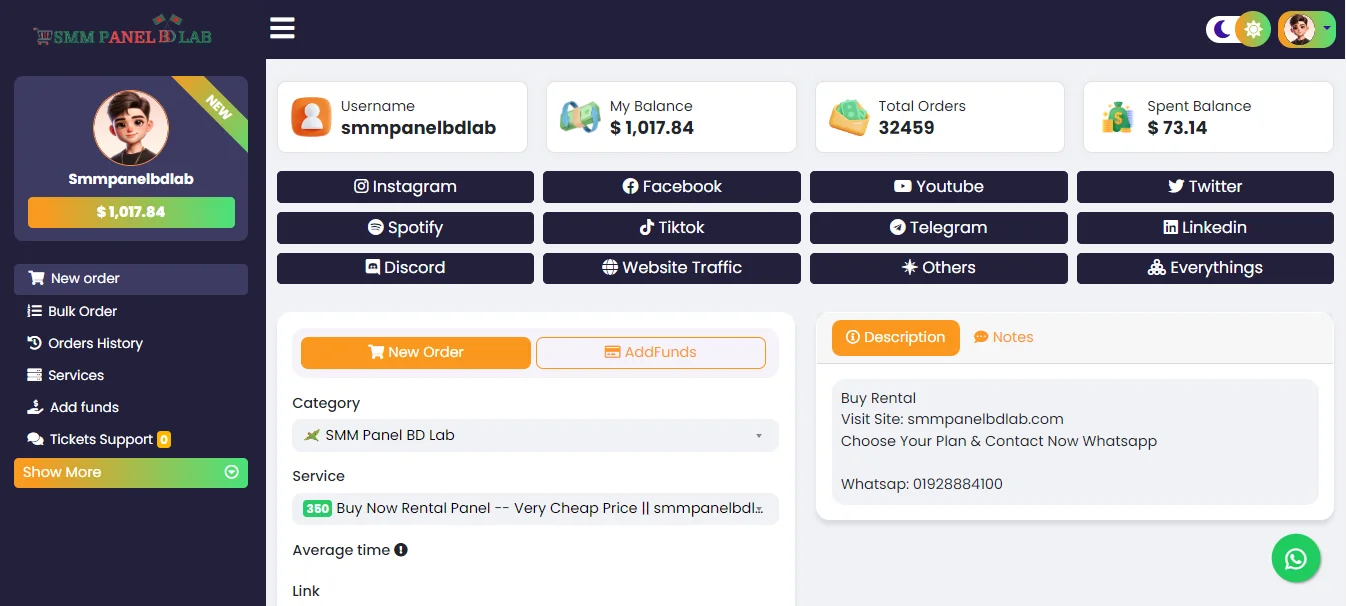Filter services by Instagram
Viewport: 1346px width, 606px height.
[405, 187]
